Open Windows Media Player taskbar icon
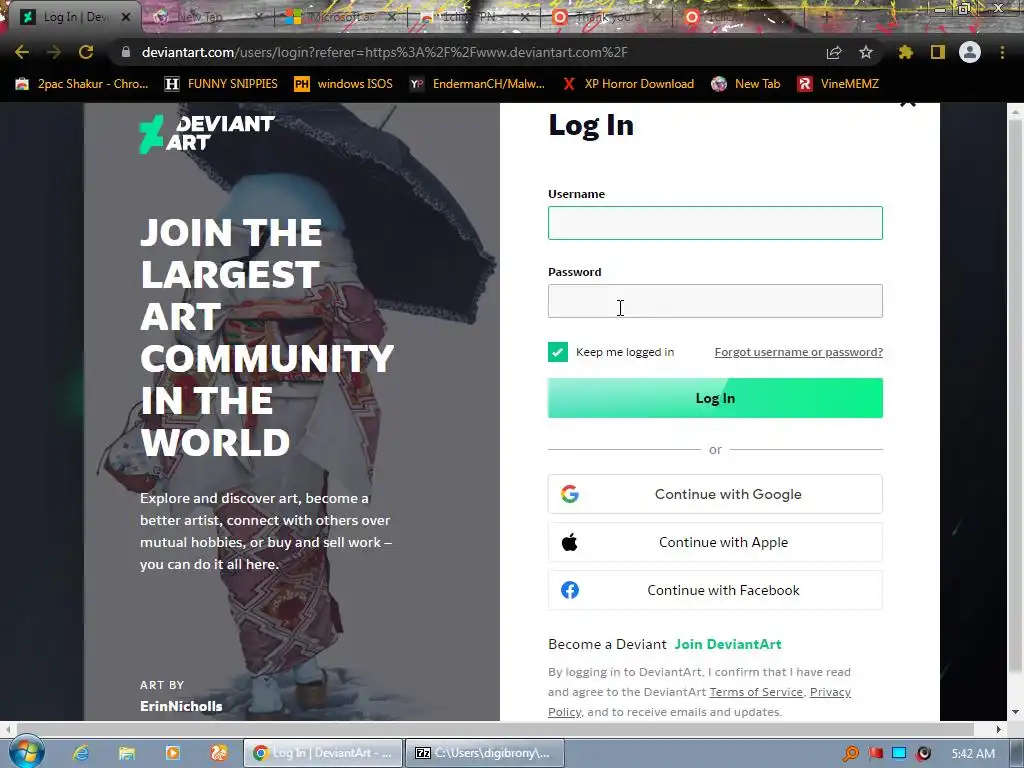This screenshot has height=768, width=1024. point(173,753)
